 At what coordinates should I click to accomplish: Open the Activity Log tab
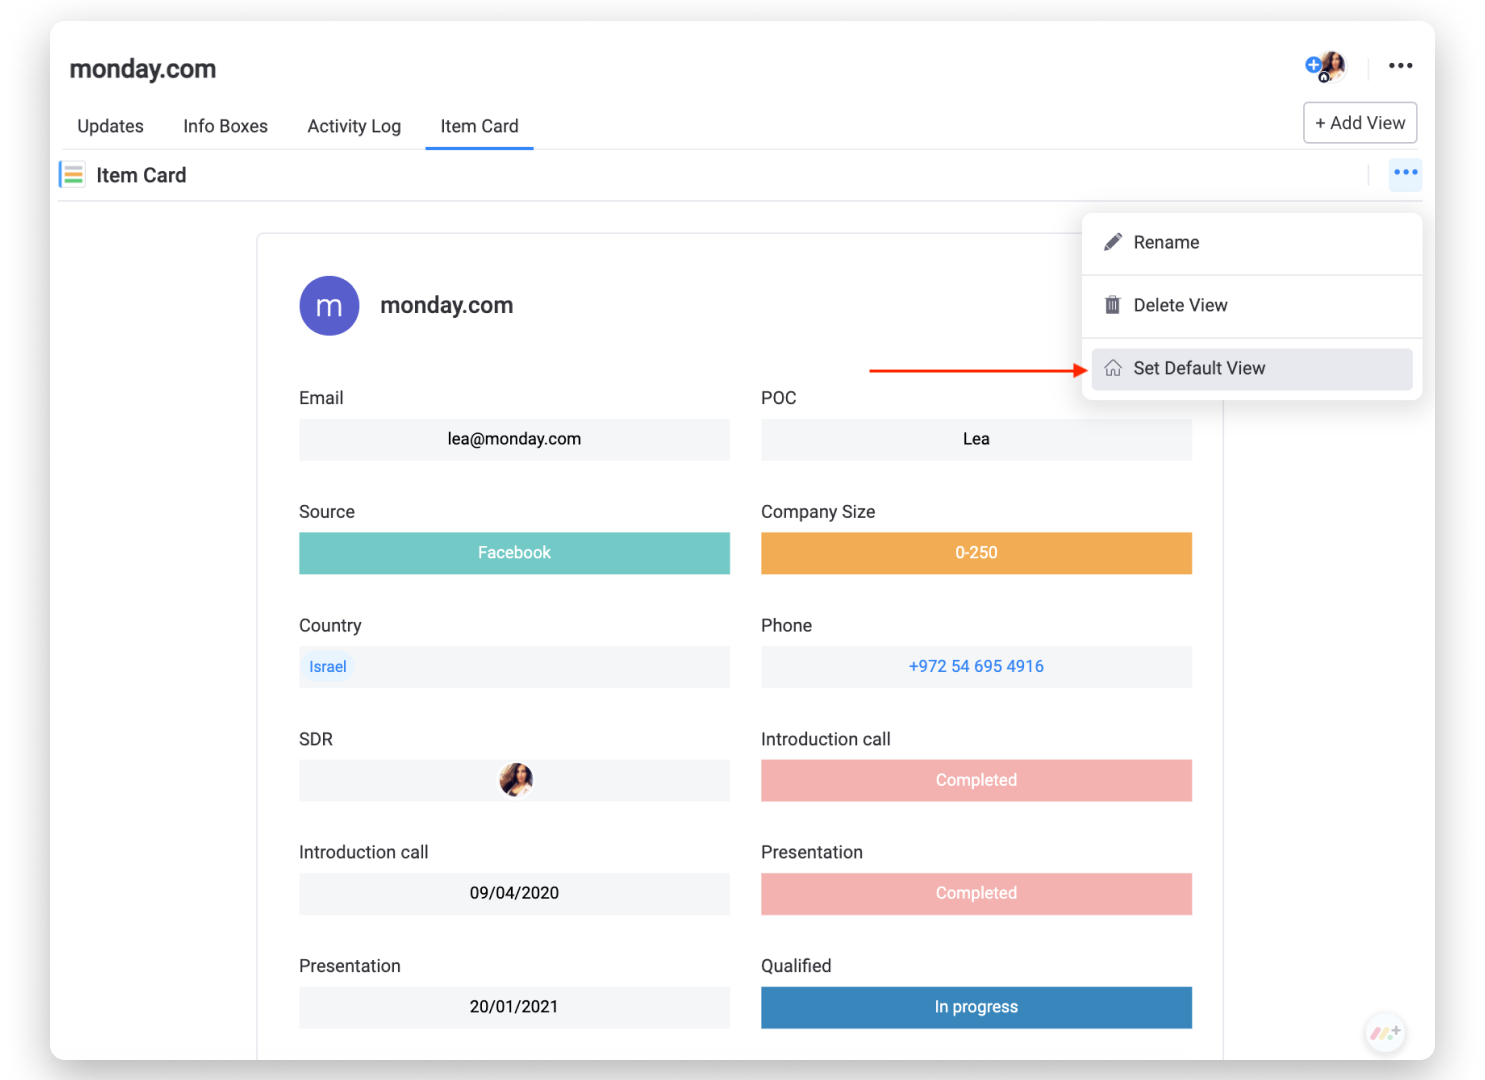(354, 126)
